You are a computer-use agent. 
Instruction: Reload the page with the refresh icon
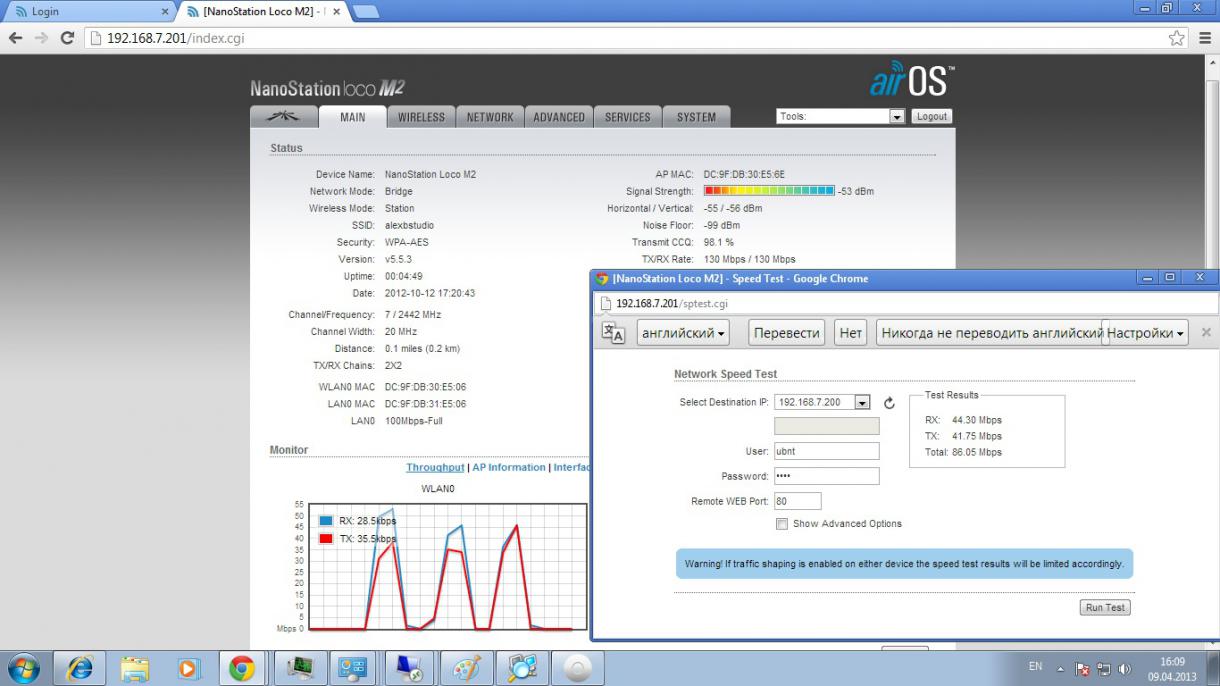[x=67, y=38]
